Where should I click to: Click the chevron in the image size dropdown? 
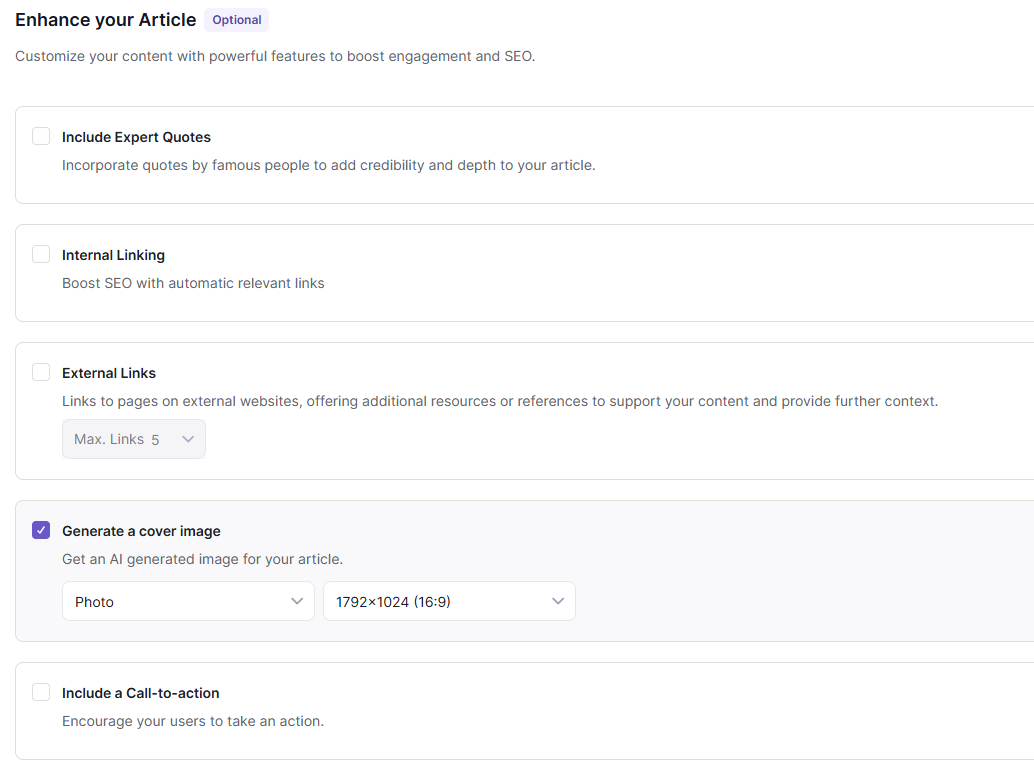[x=558, y=601]
